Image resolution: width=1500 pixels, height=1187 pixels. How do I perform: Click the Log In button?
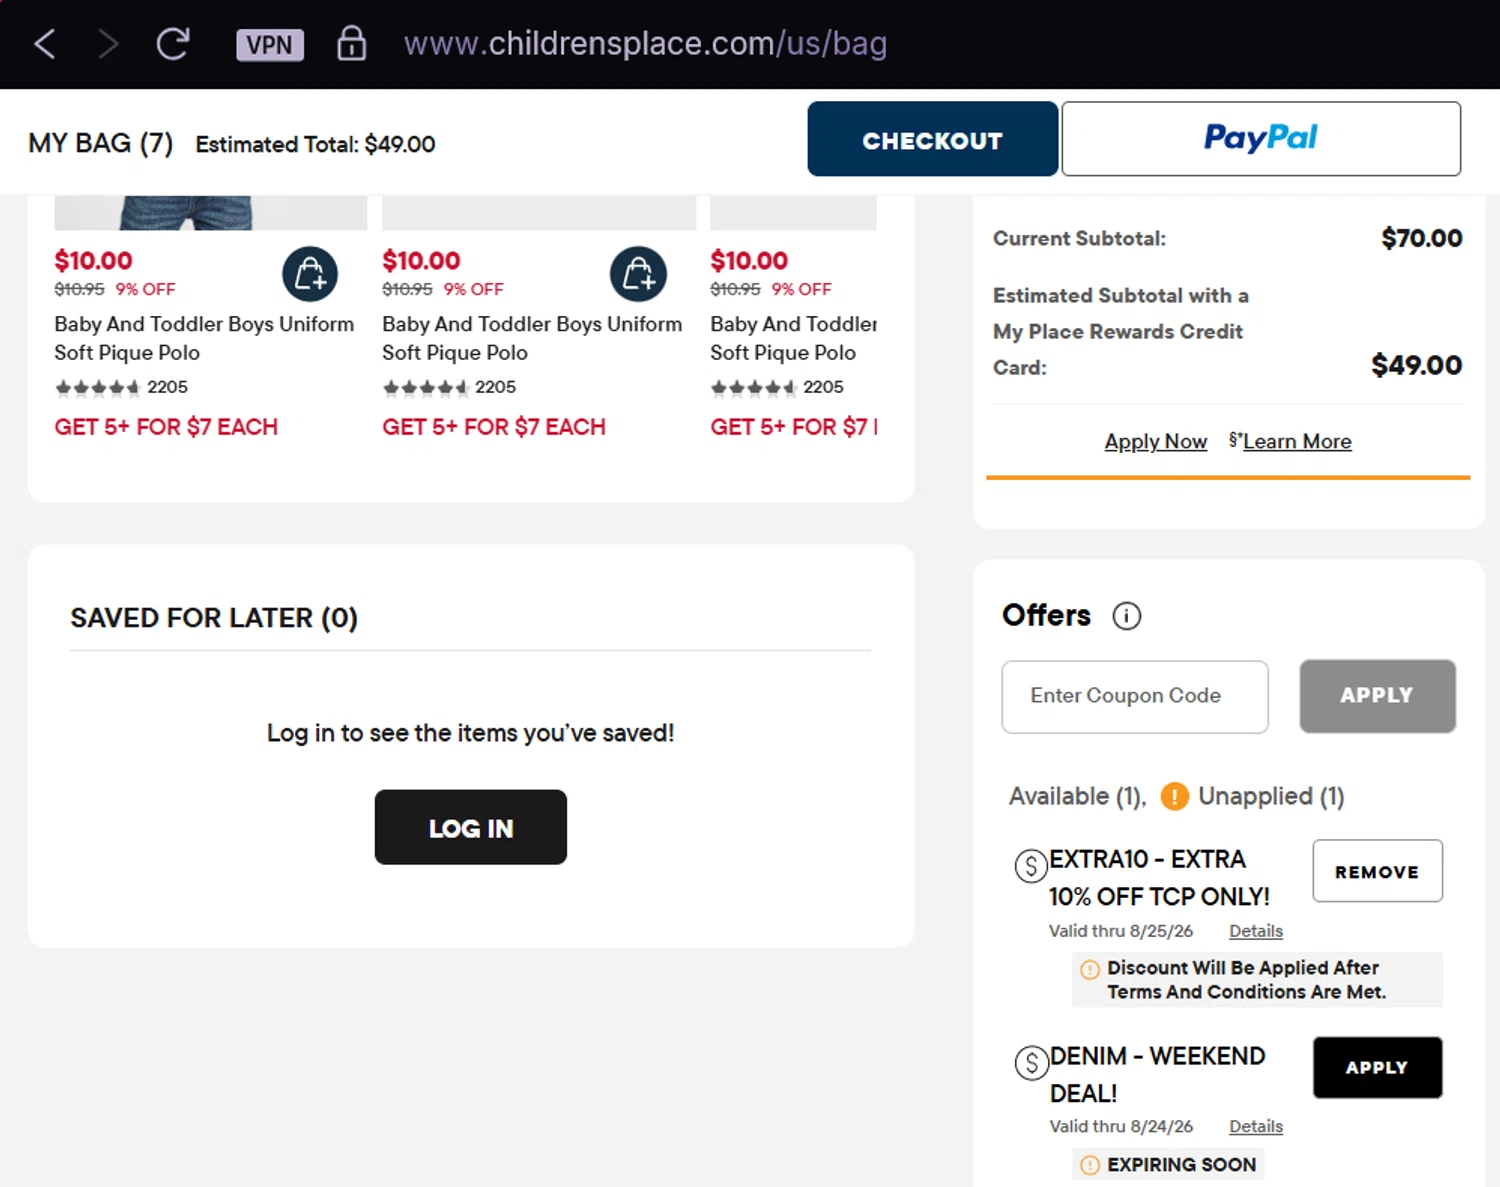471,827
